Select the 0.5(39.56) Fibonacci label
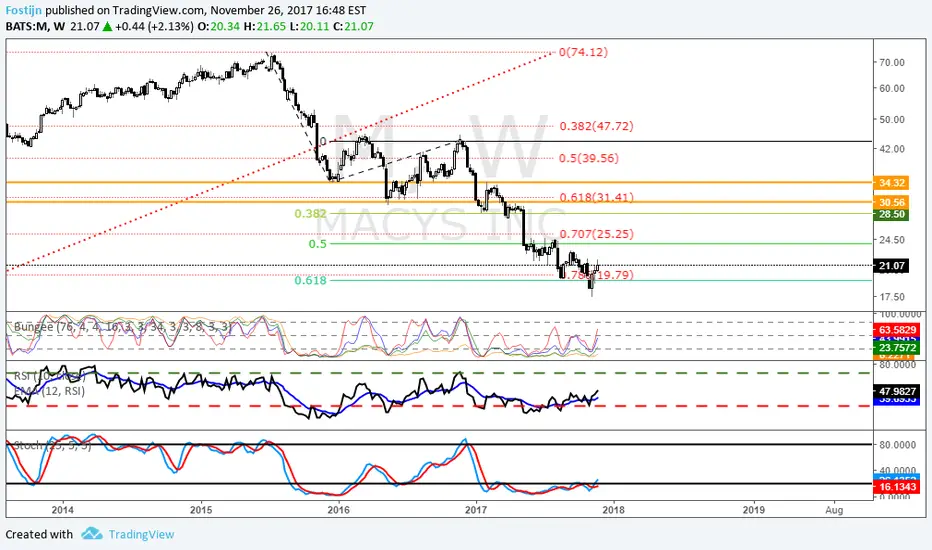 [588, 158]
